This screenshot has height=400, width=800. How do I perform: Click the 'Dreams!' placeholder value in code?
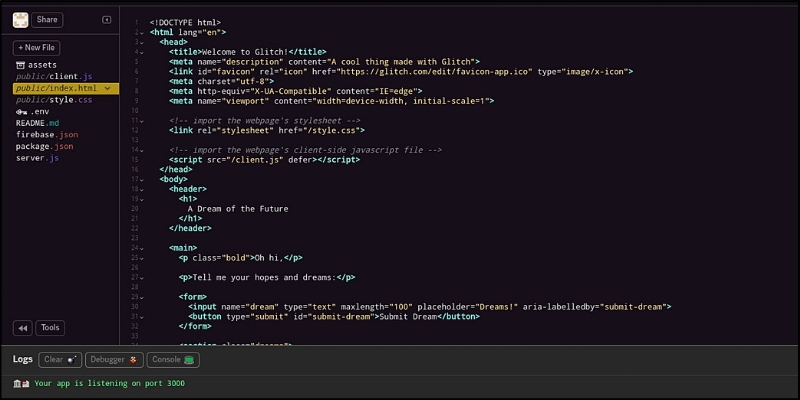(497, 307)
